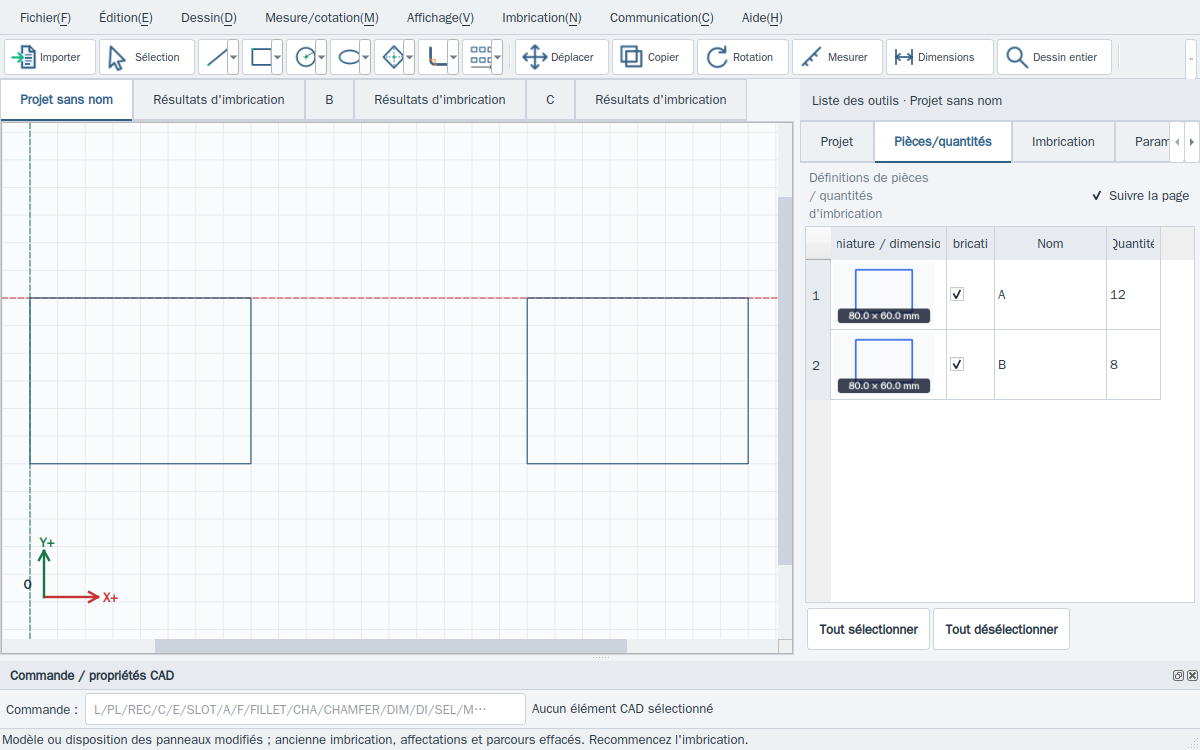Viewport: 1200px width, 750px height.
Task: Click the vertical canvas scrollbar thumb
Action: 785,381
